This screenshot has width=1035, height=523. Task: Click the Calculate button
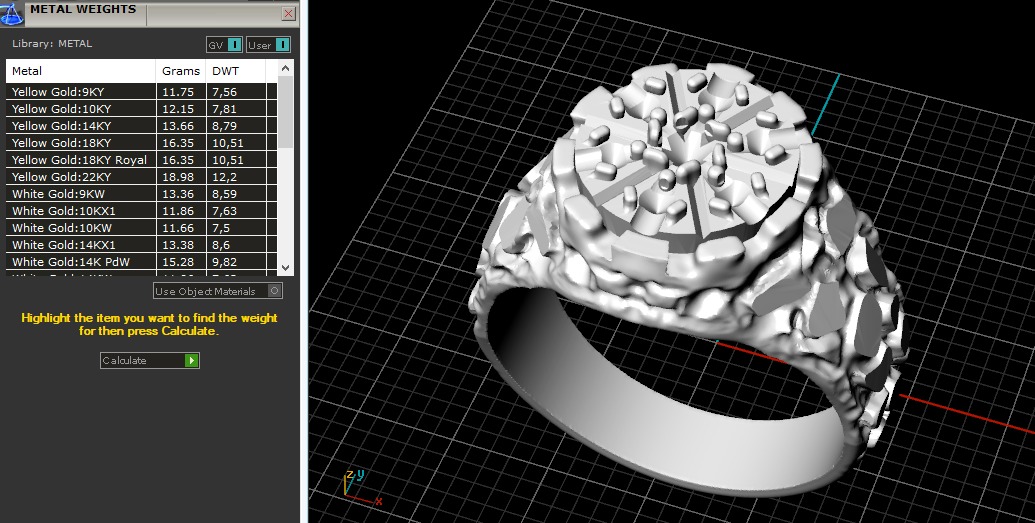[x=150, y=361]
